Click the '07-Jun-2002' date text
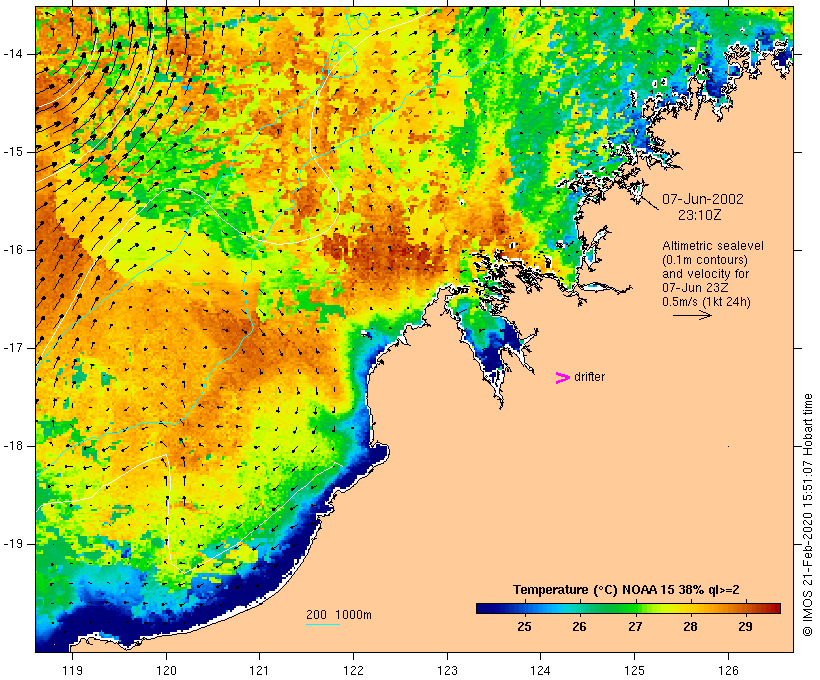820x680 pixels. pyautogui.click(x=703, y=199)
